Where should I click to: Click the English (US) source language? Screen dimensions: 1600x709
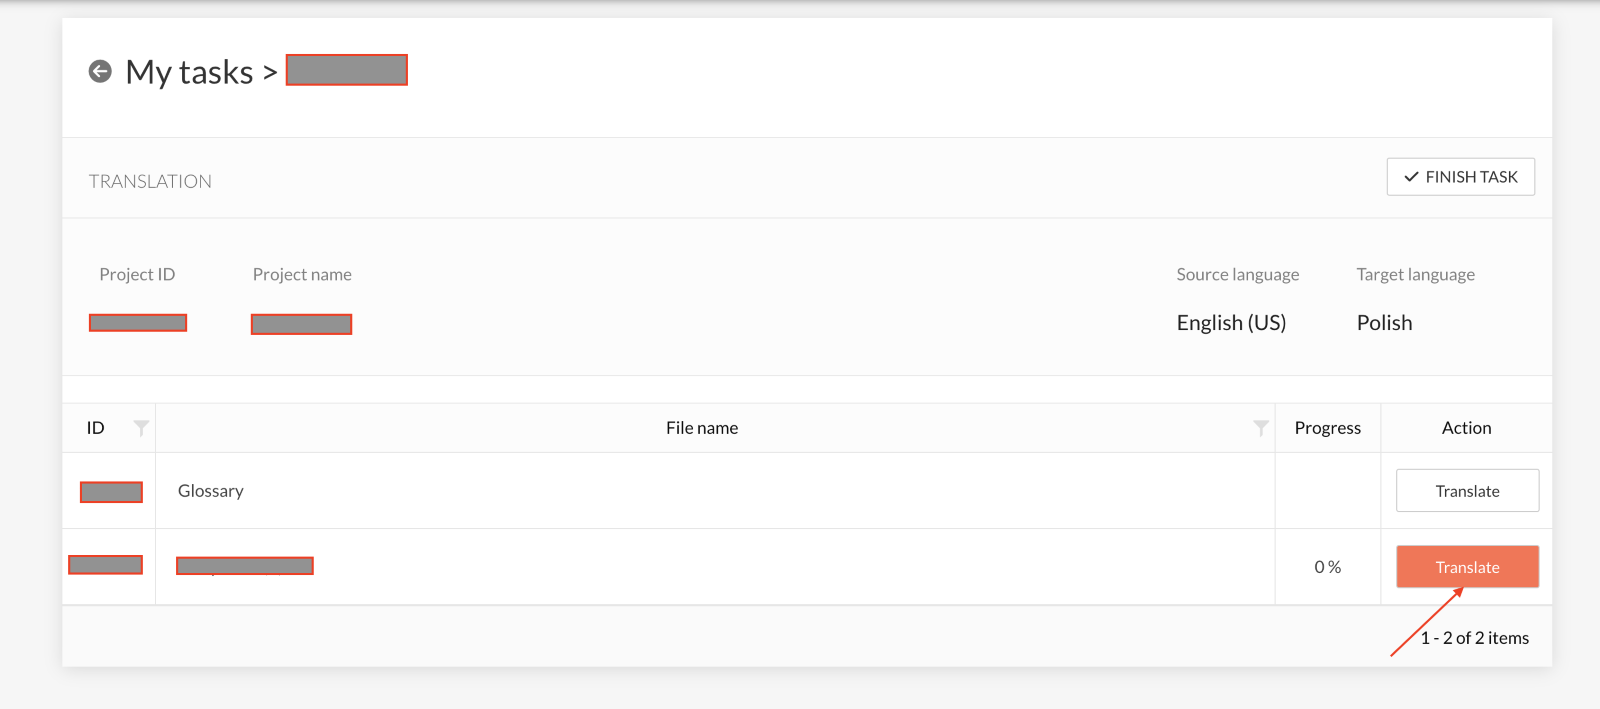[x=1231, y=323]
